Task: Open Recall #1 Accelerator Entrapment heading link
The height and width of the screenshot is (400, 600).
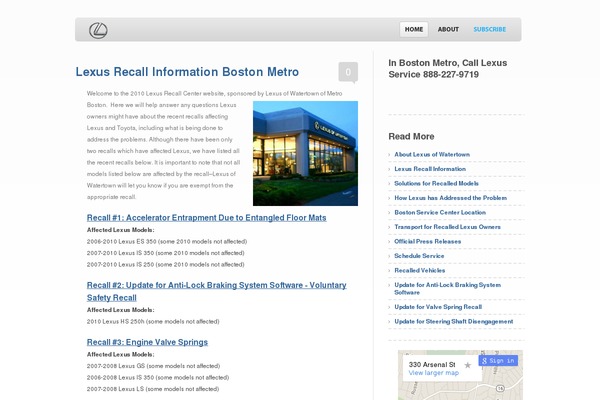Action: coord(207,217)
